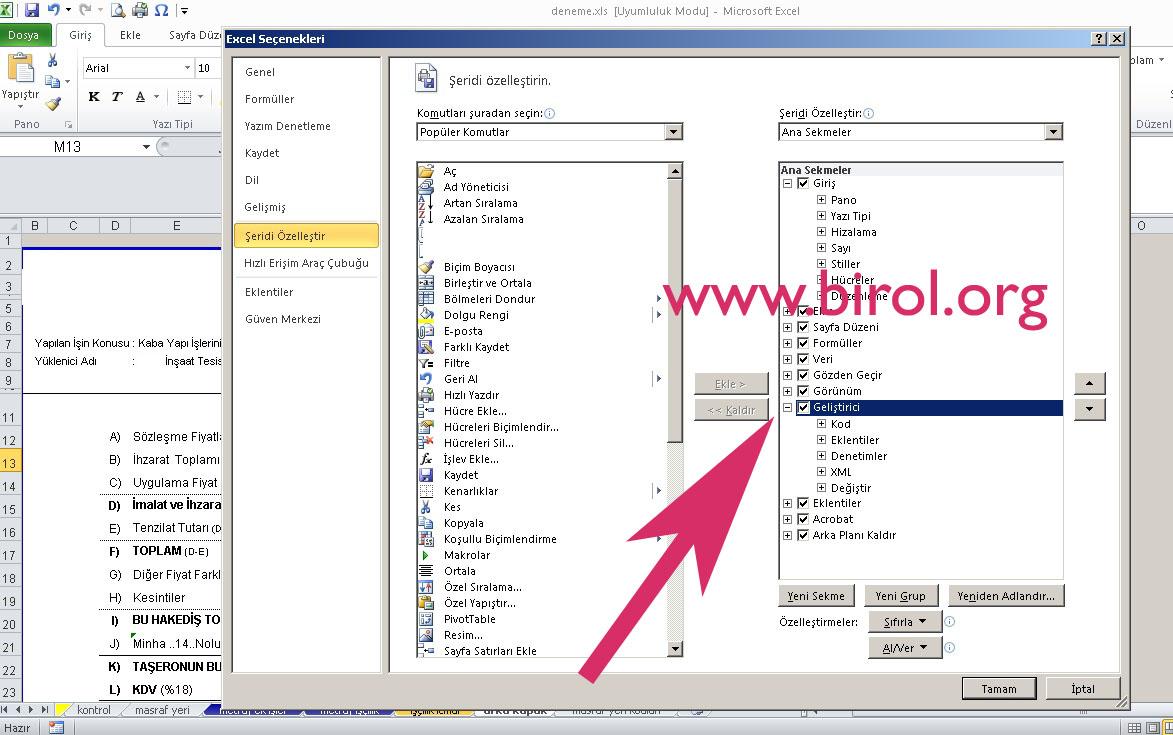This screenshot has height=735, width=1173.
Task: Open the Şeridi Özelleştir Ana Sekmeler dropdown
Action: (1053, 132)
